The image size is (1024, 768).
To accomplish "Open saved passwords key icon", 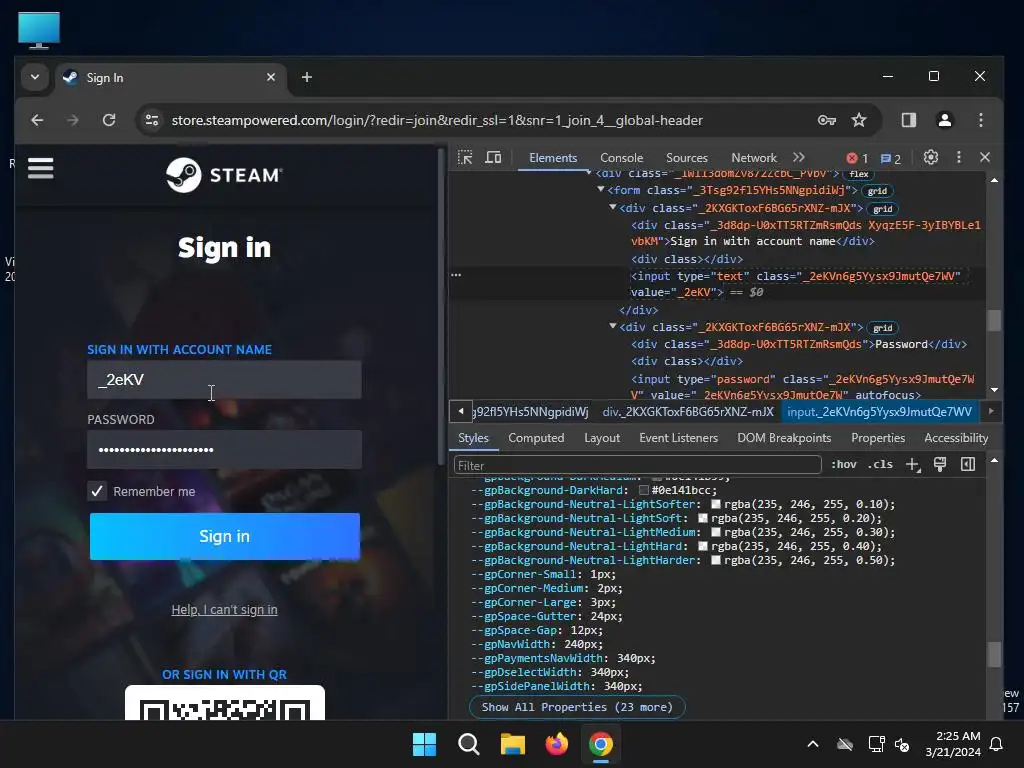I will tap(827, 120).
